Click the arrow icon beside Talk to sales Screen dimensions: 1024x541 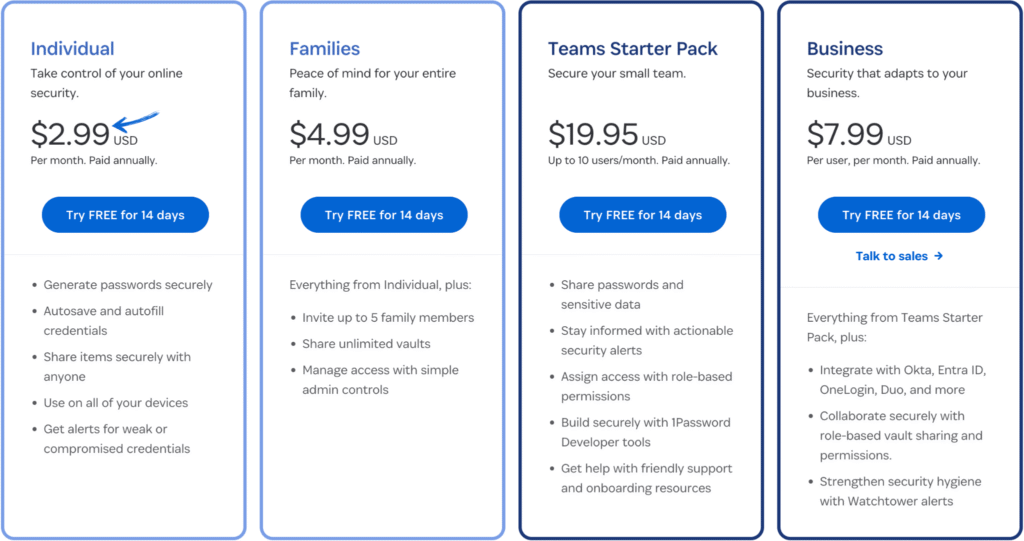tap(938, 256)
